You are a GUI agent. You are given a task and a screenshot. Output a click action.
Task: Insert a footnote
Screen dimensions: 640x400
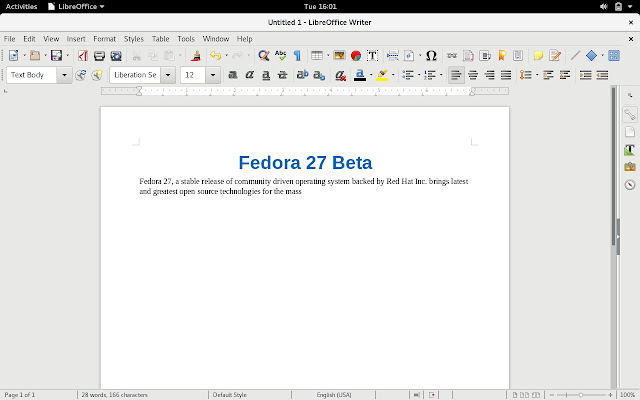(x=468, y=55)
